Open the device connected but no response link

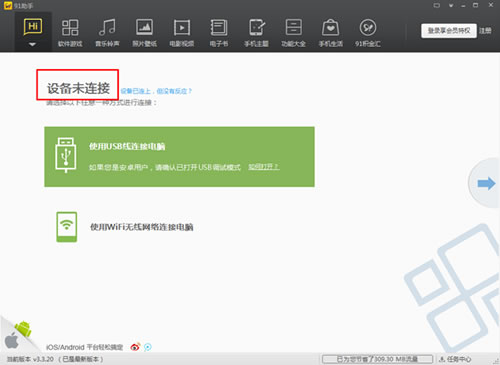tap(156, 91)
